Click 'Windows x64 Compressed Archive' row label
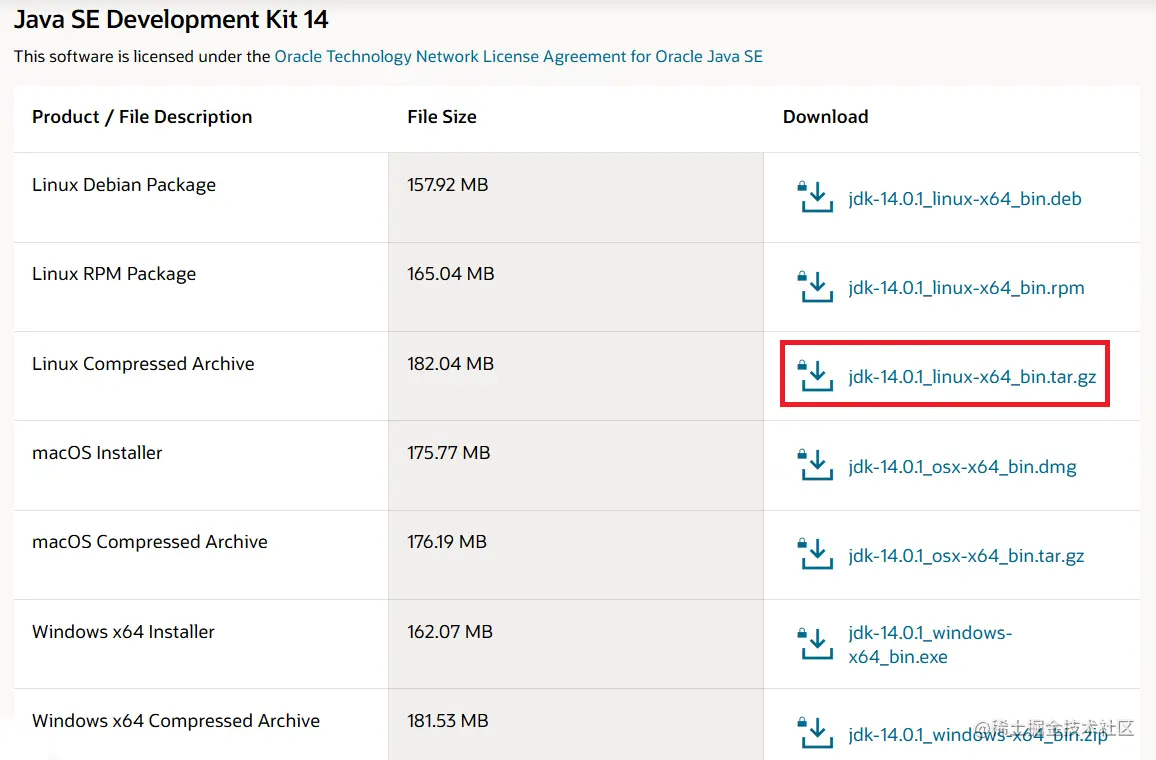The image size is (1156, 760). click(x=176, y=721)
